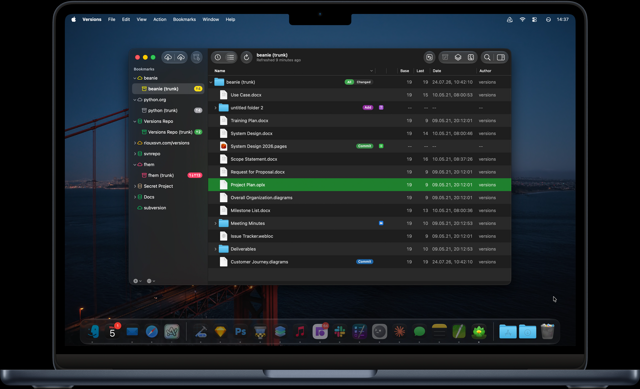Open the Window menu
Image resolution: width=640 pixels, height=389 pixels.
click(x=211, y=19)
